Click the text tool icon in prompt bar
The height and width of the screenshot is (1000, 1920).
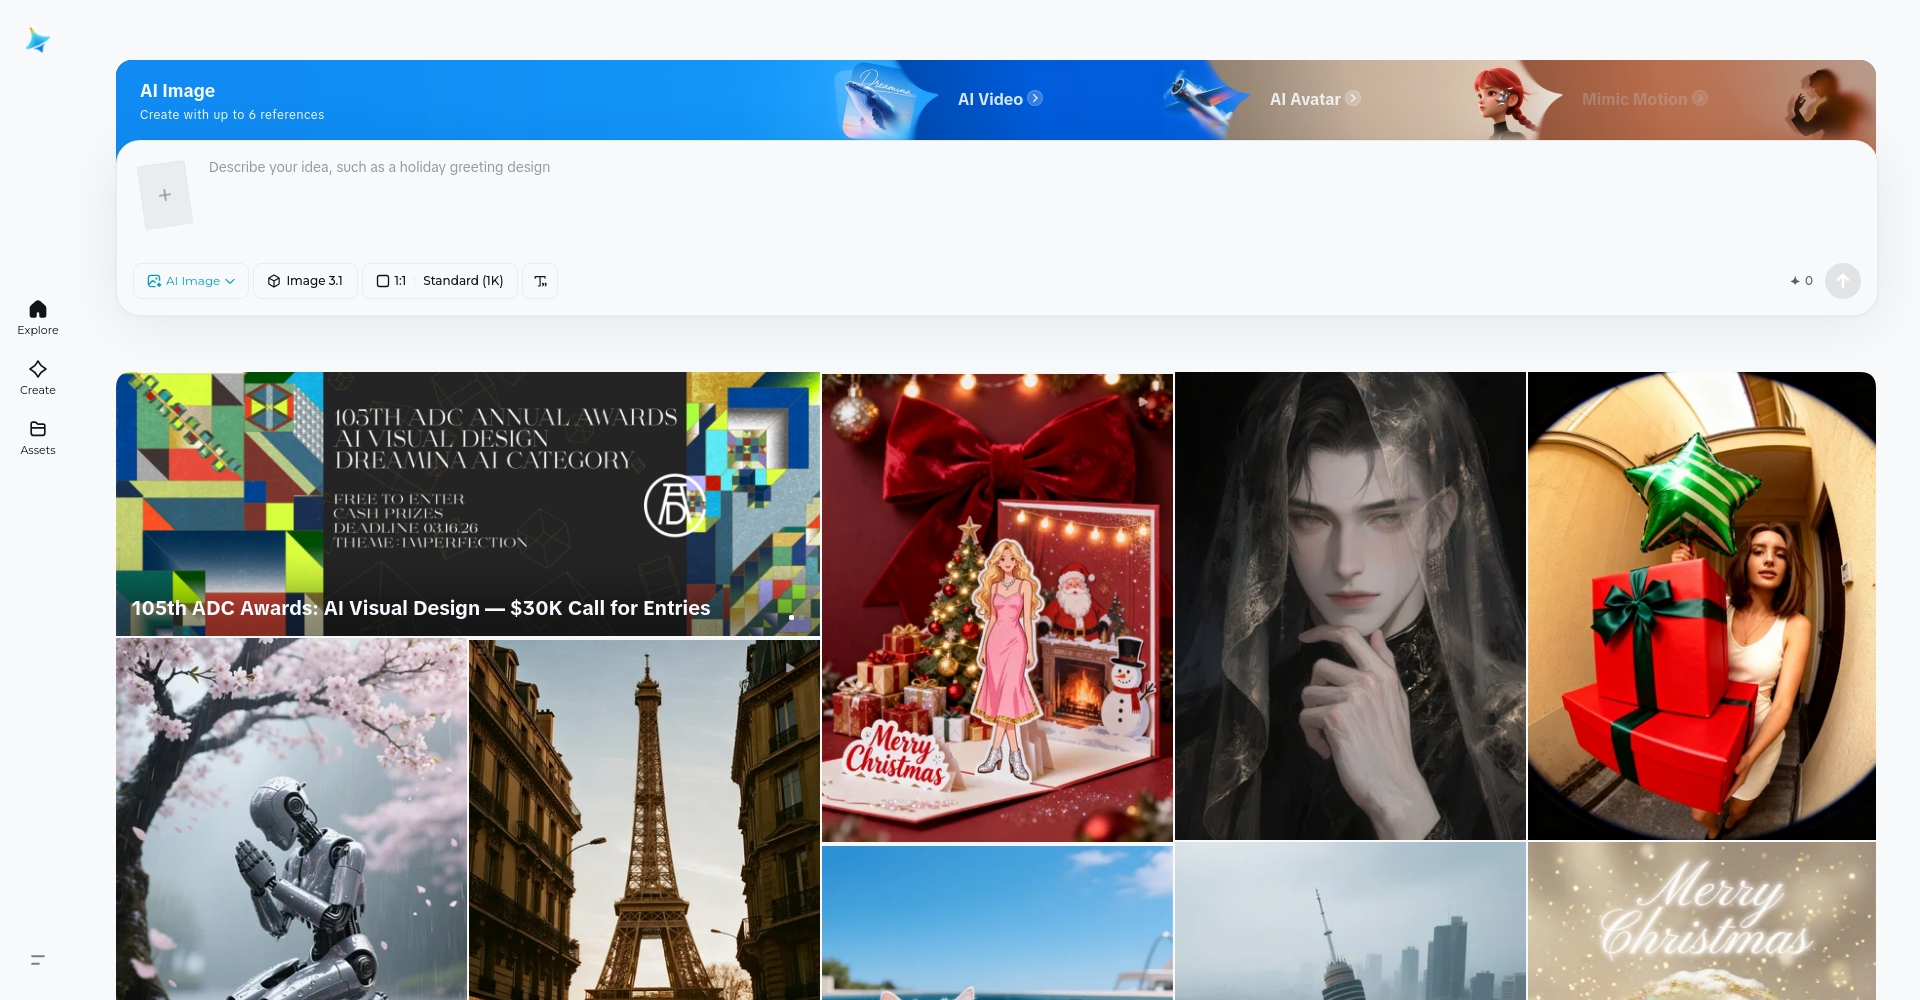(540, 281)
